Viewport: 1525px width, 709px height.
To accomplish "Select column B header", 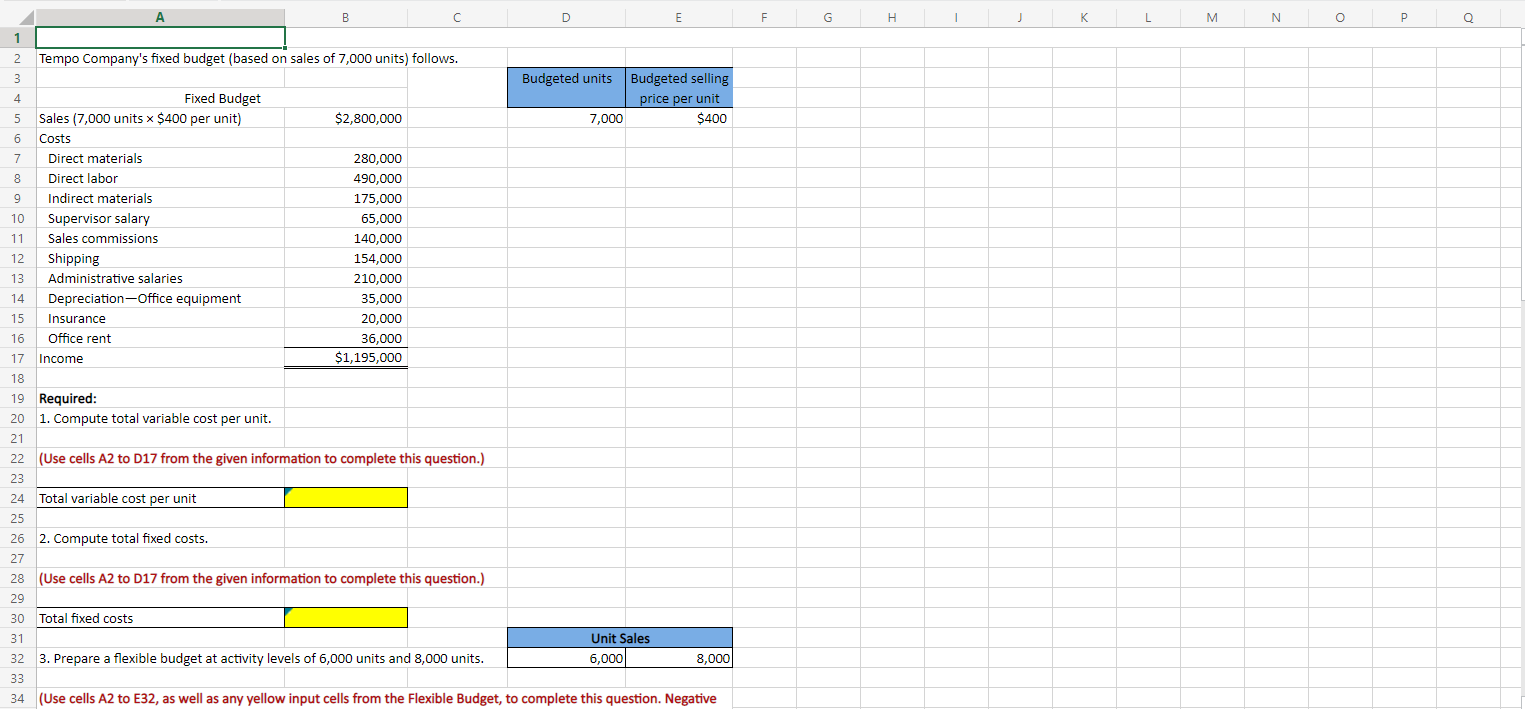I will pyautogui.click(x=346, y=16).
